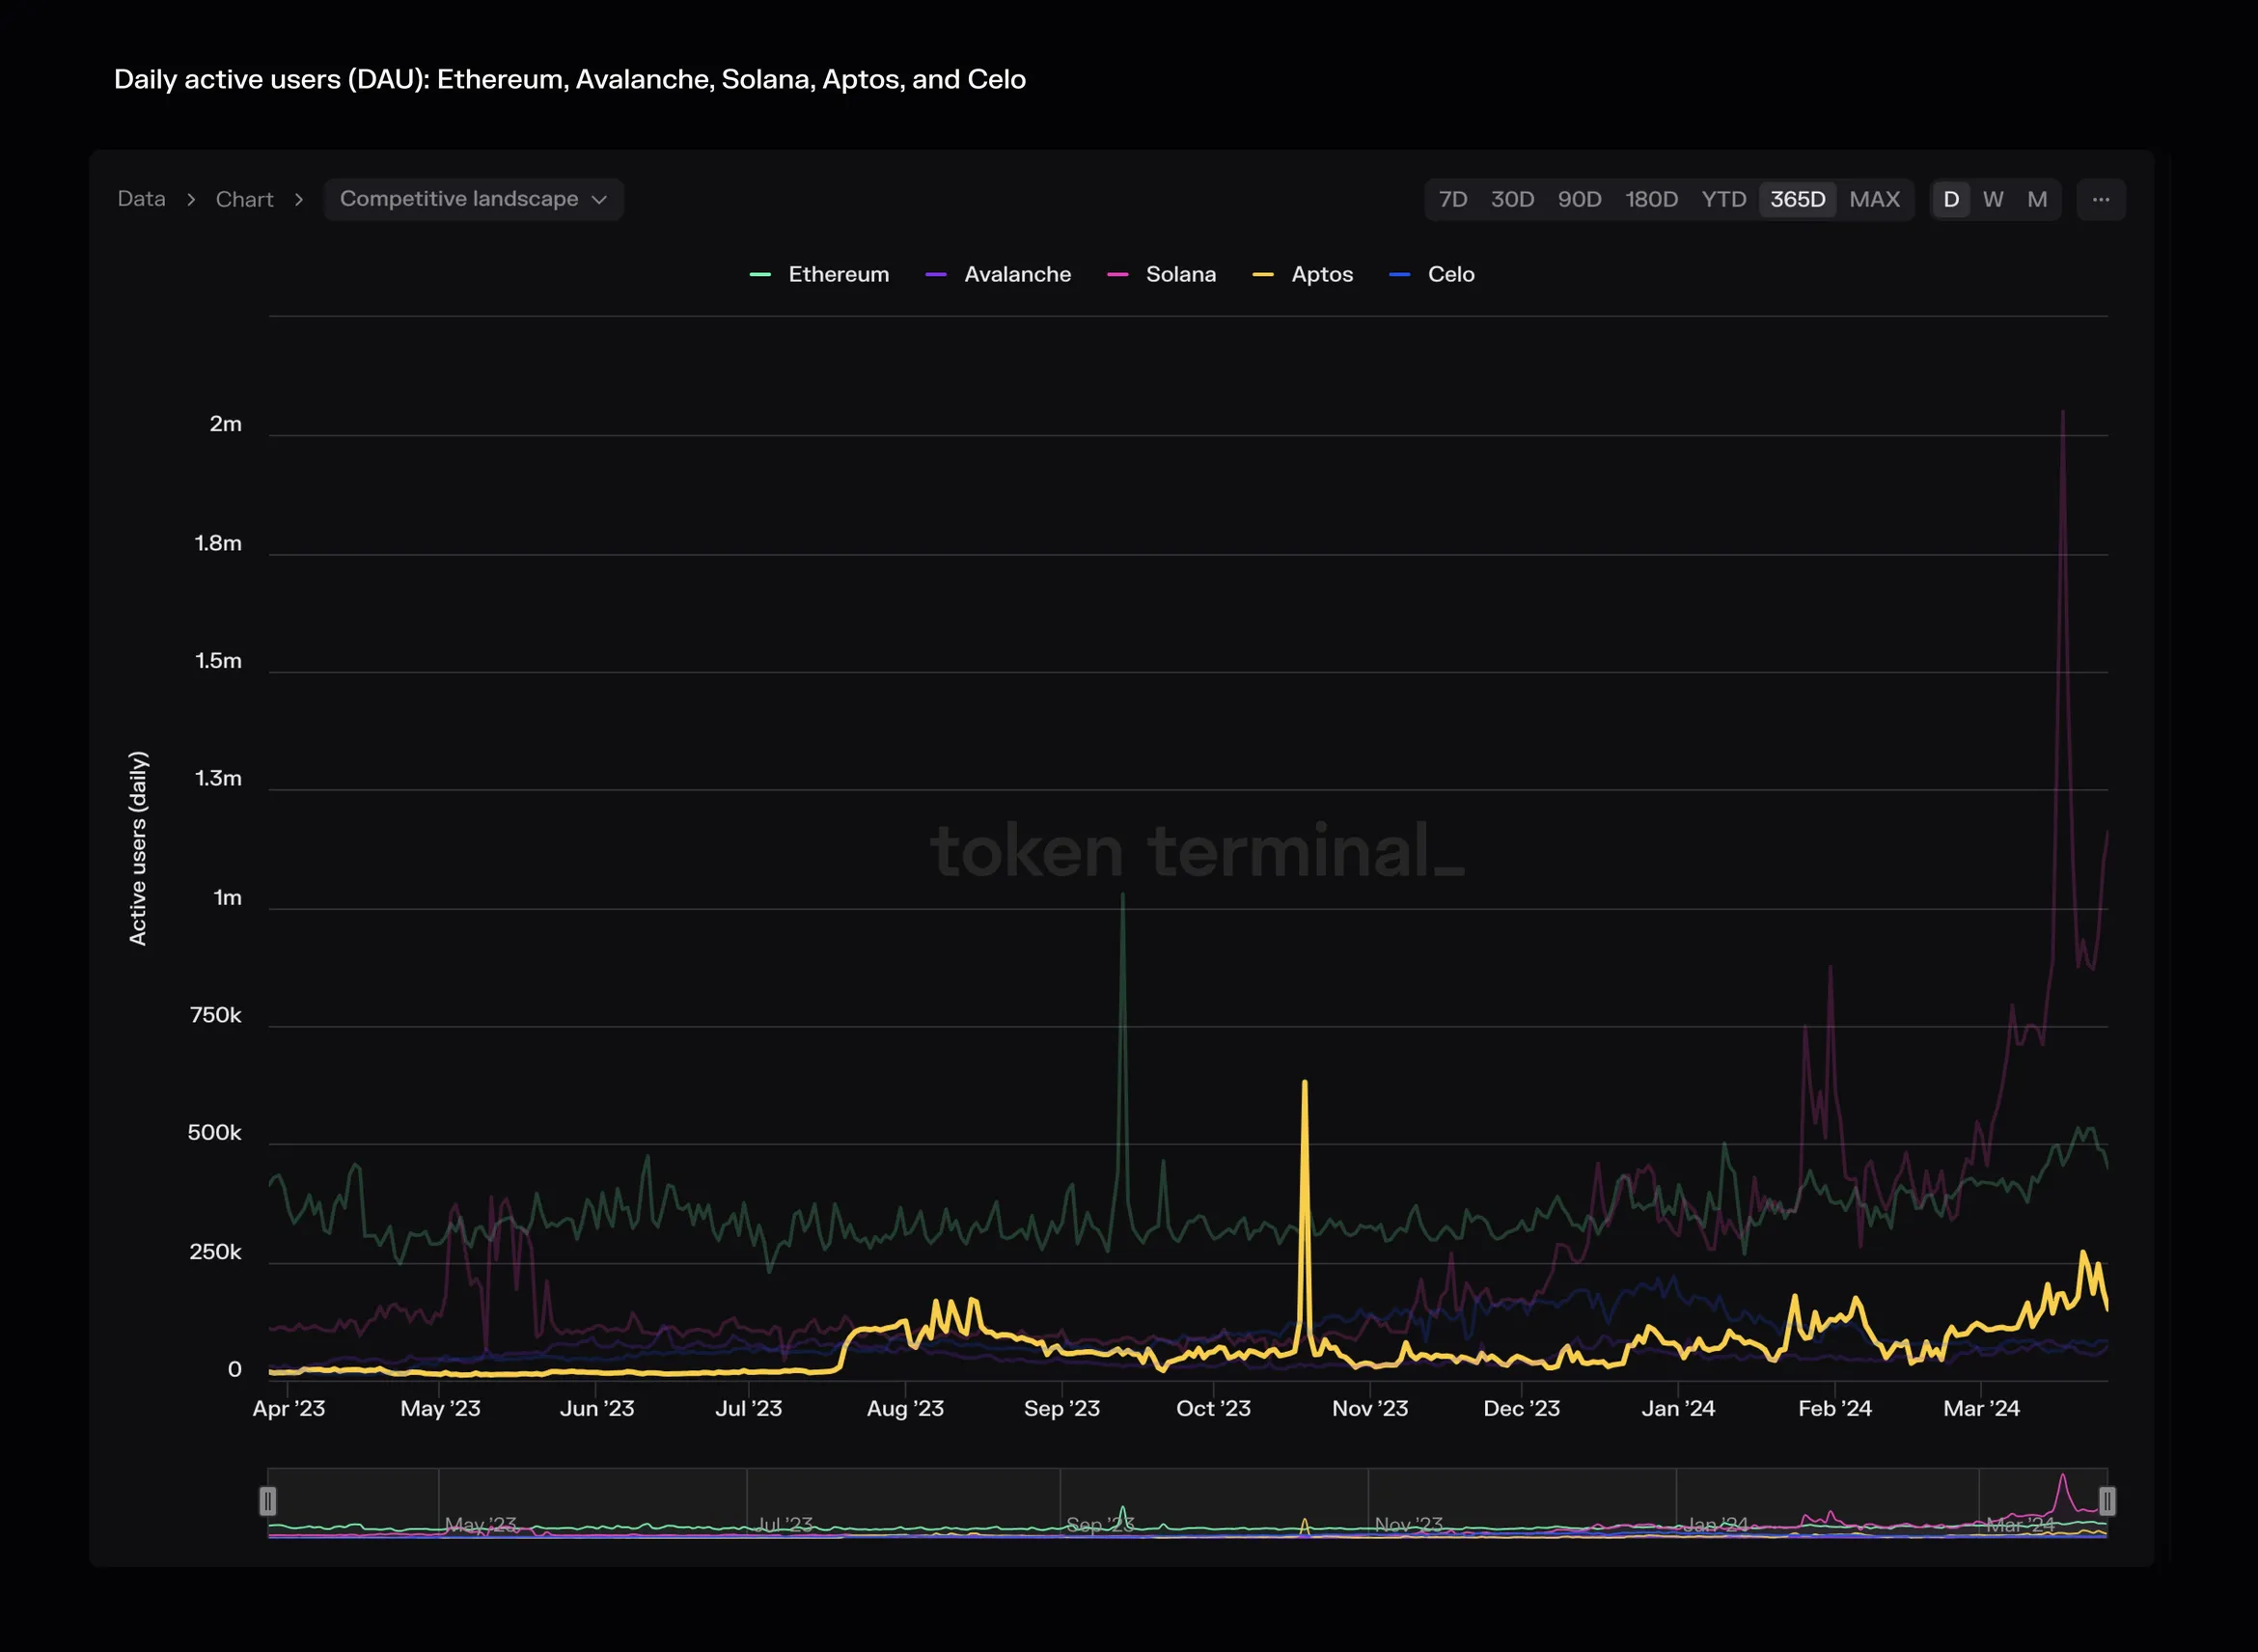Toggle Aptos series in legend
The width and height of the screenshot is (2258, 1652).
point(1303,274)
